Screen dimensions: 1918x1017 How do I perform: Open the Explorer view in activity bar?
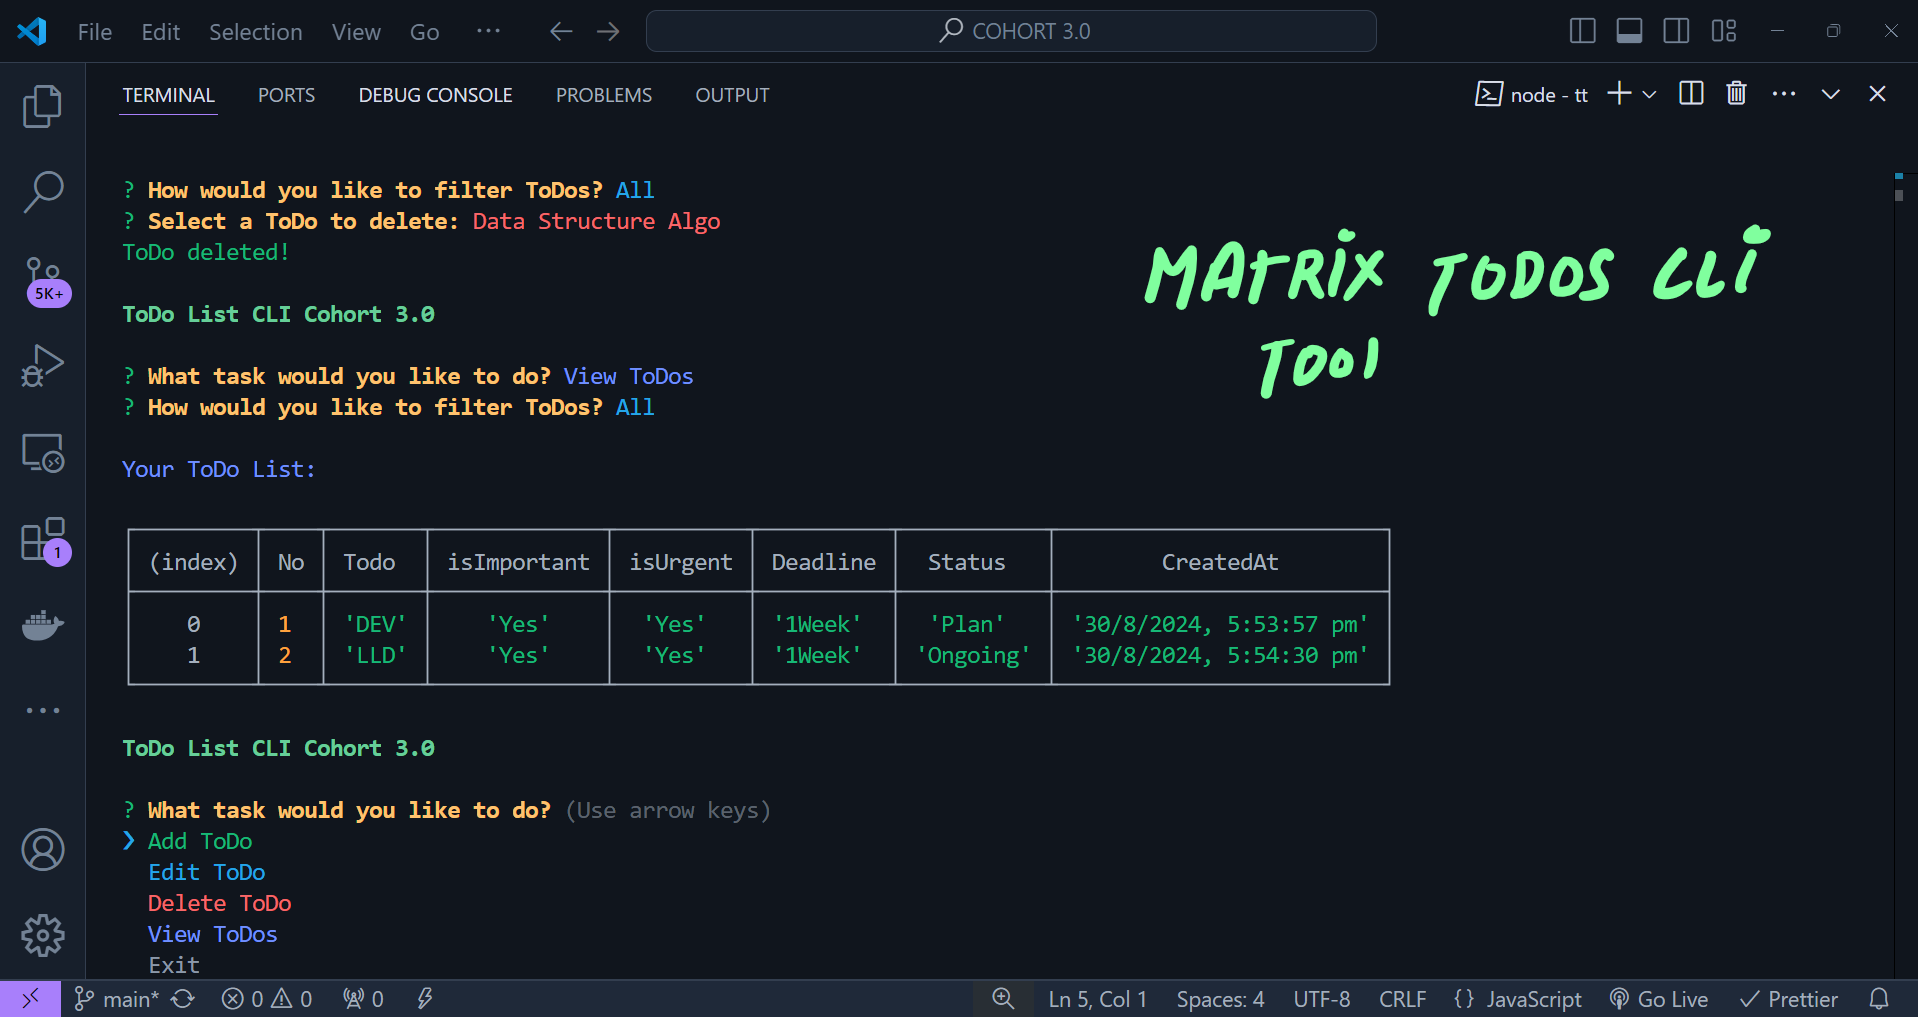[42, 106]
